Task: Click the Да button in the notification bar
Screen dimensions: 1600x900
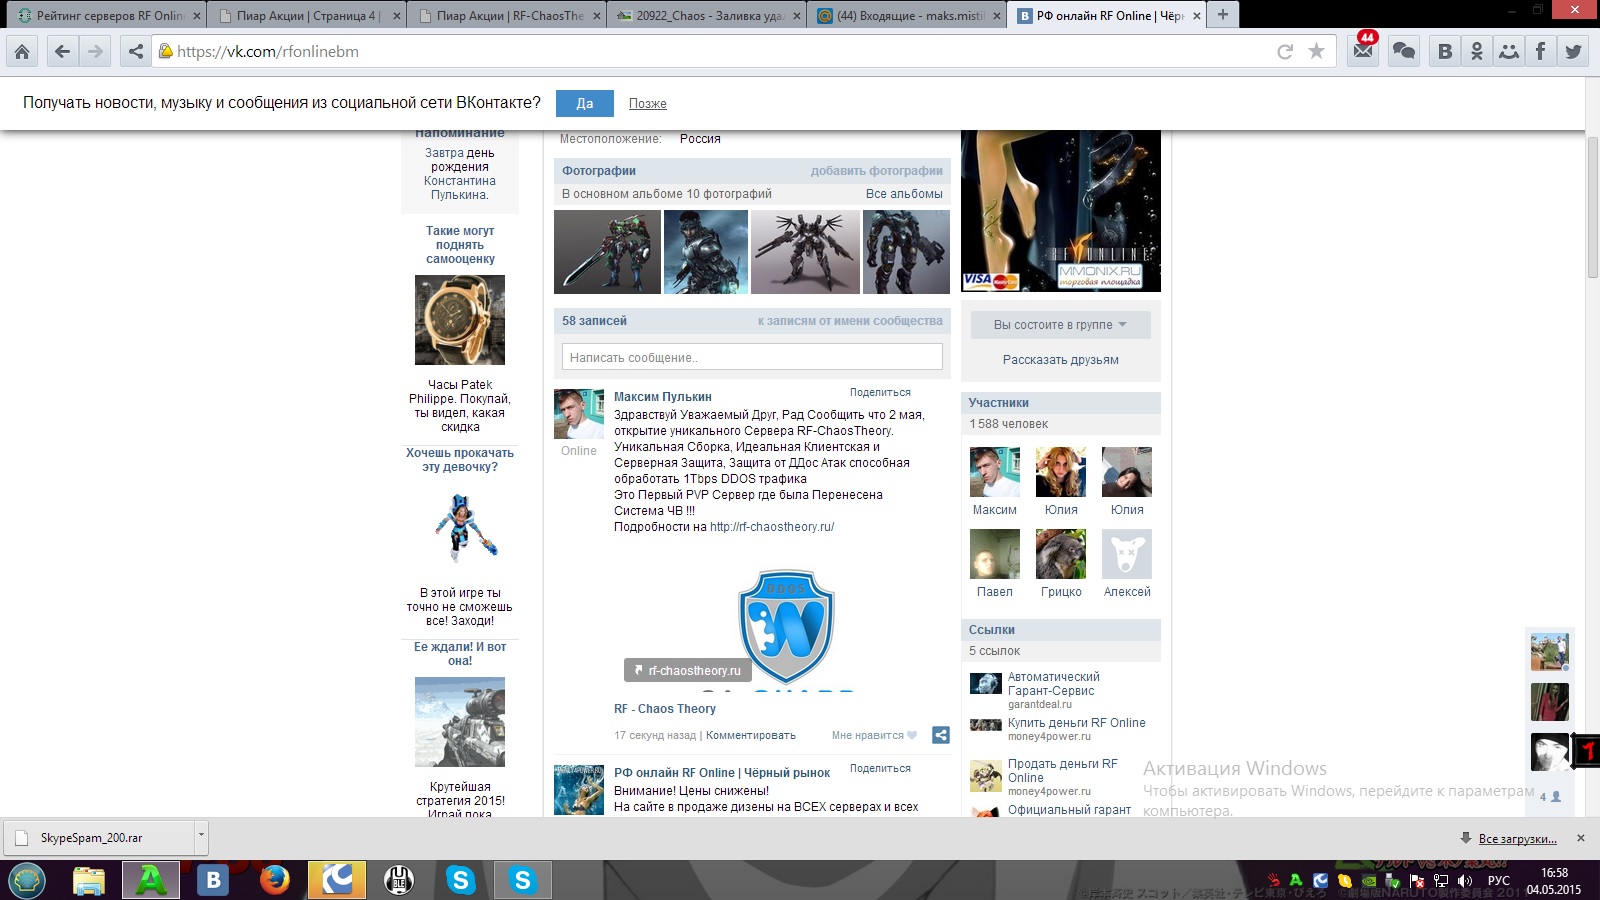Action: [585, 103]
